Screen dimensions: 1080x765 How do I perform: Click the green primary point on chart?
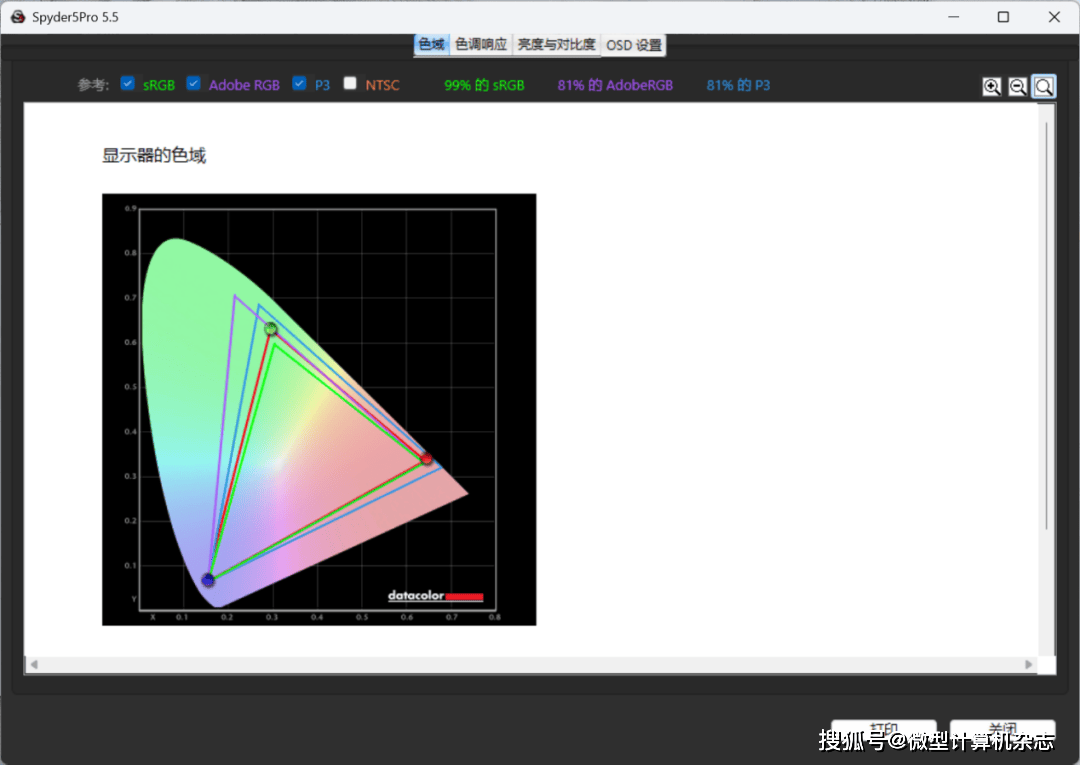[x=271, y=329]
